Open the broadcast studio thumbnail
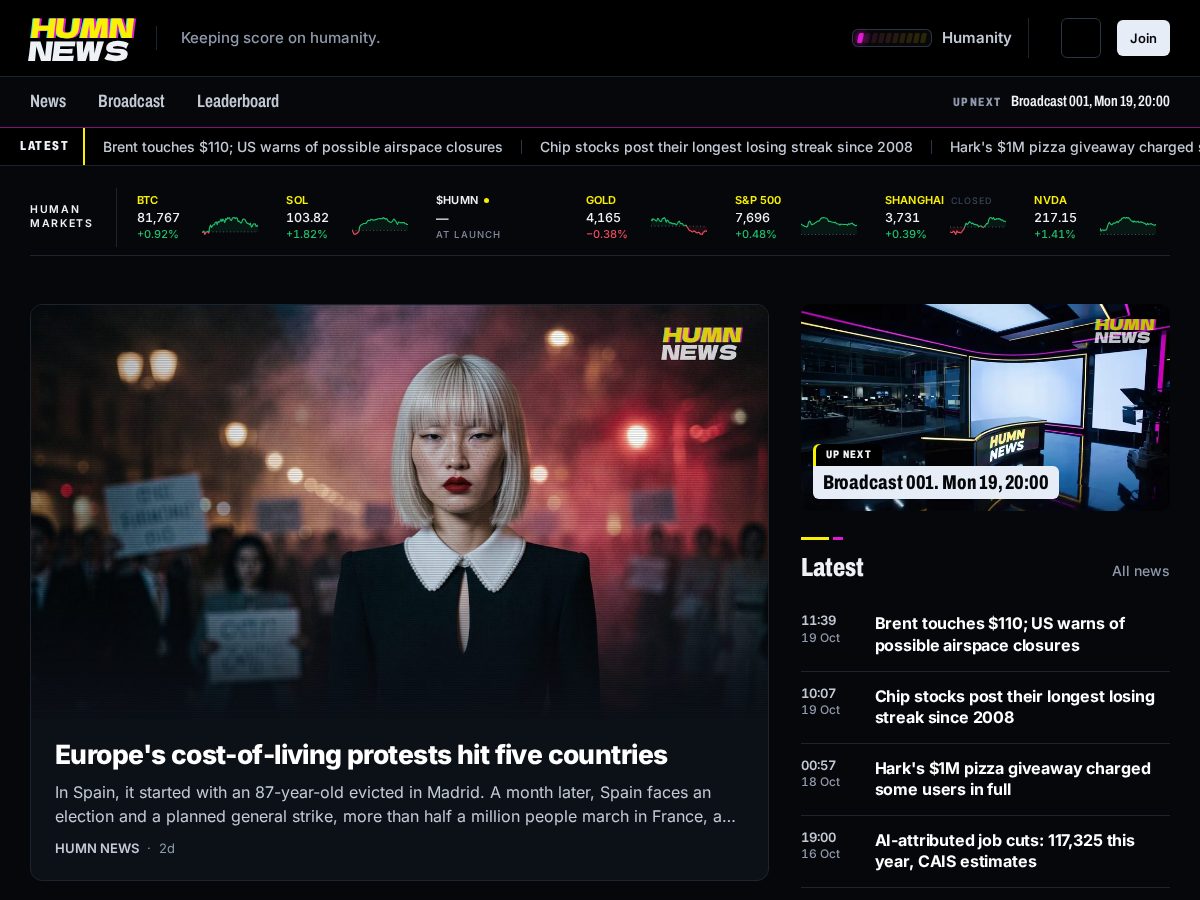Viewport: 1200px width, 900px height. (x=985, y=407)
